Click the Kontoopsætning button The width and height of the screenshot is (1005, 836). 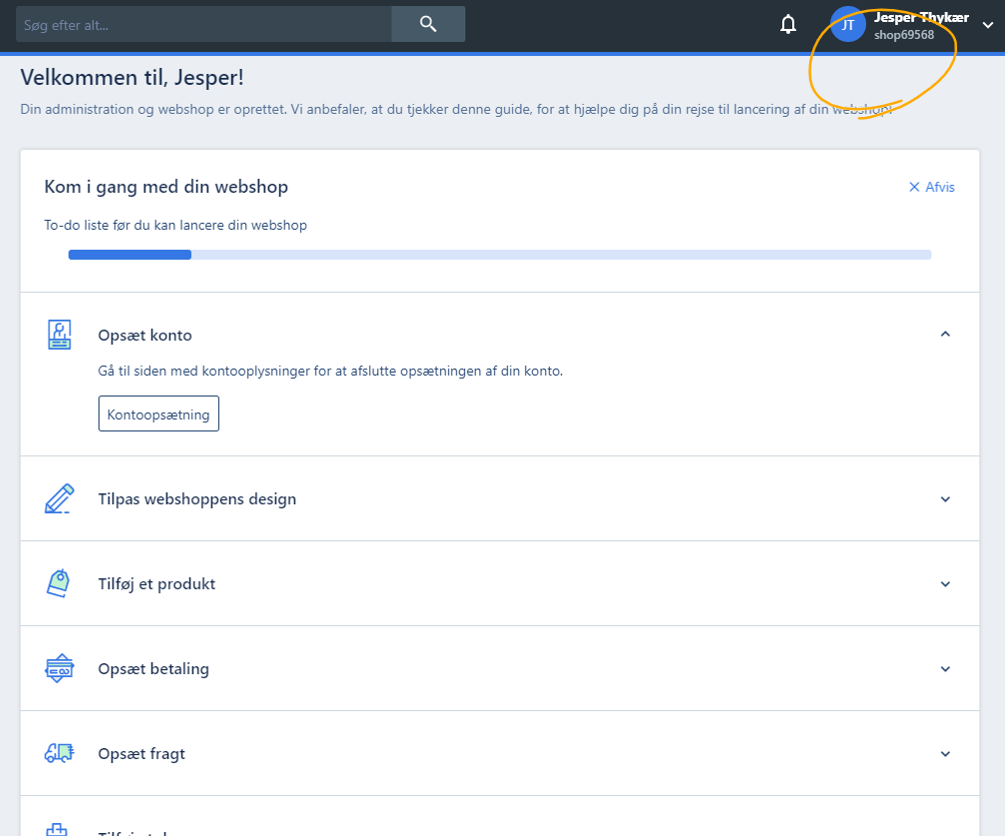(x=158, y=414)
